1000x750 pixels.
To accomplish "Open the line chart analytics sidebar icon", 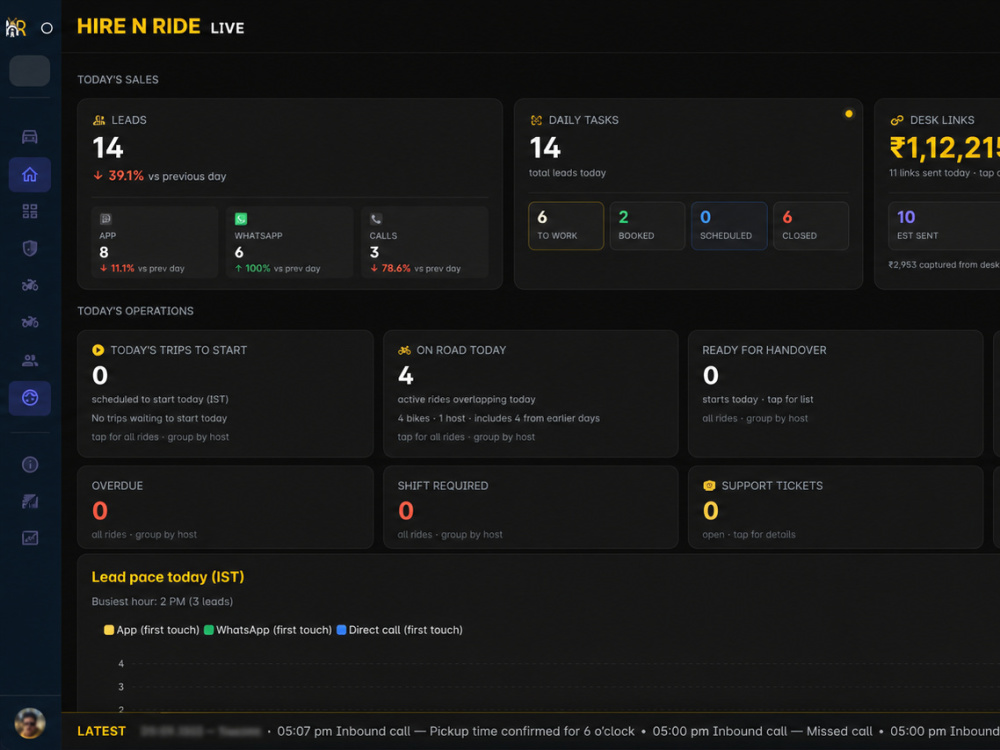I will coord(29,538).
